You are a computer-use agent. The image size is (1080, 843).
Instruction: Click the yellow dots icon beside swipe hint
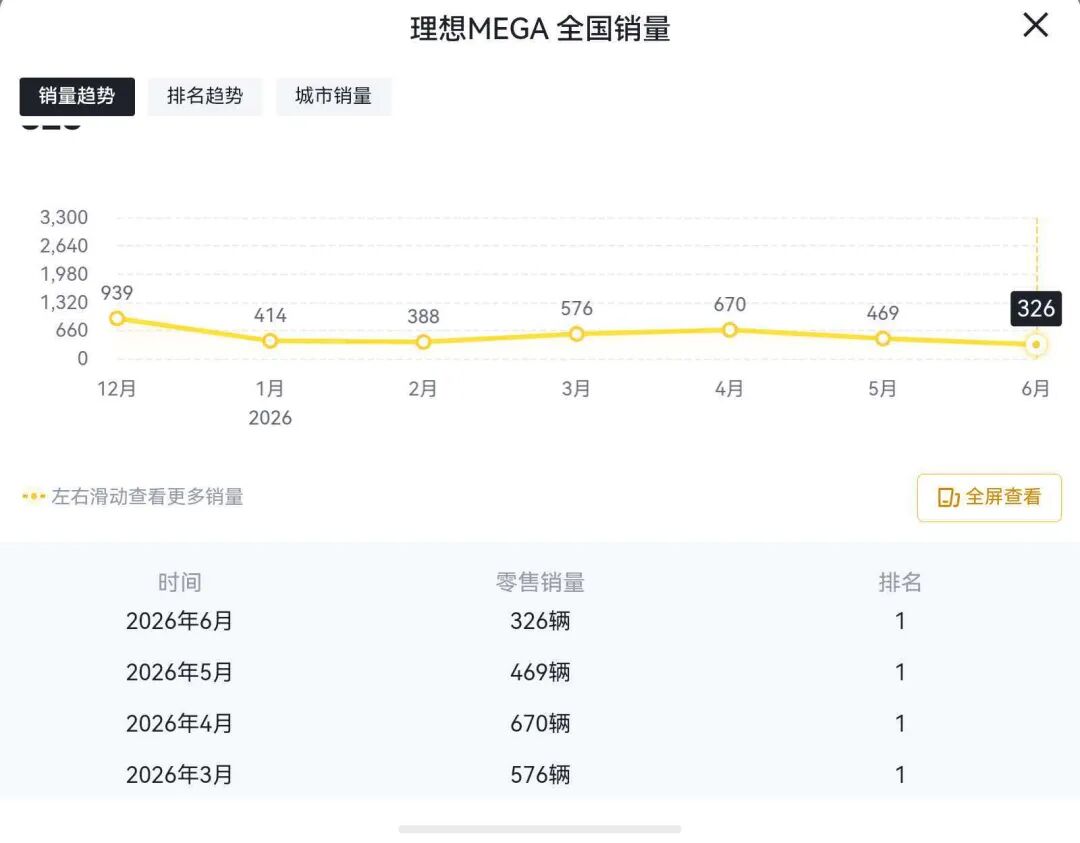pos(34,496)
